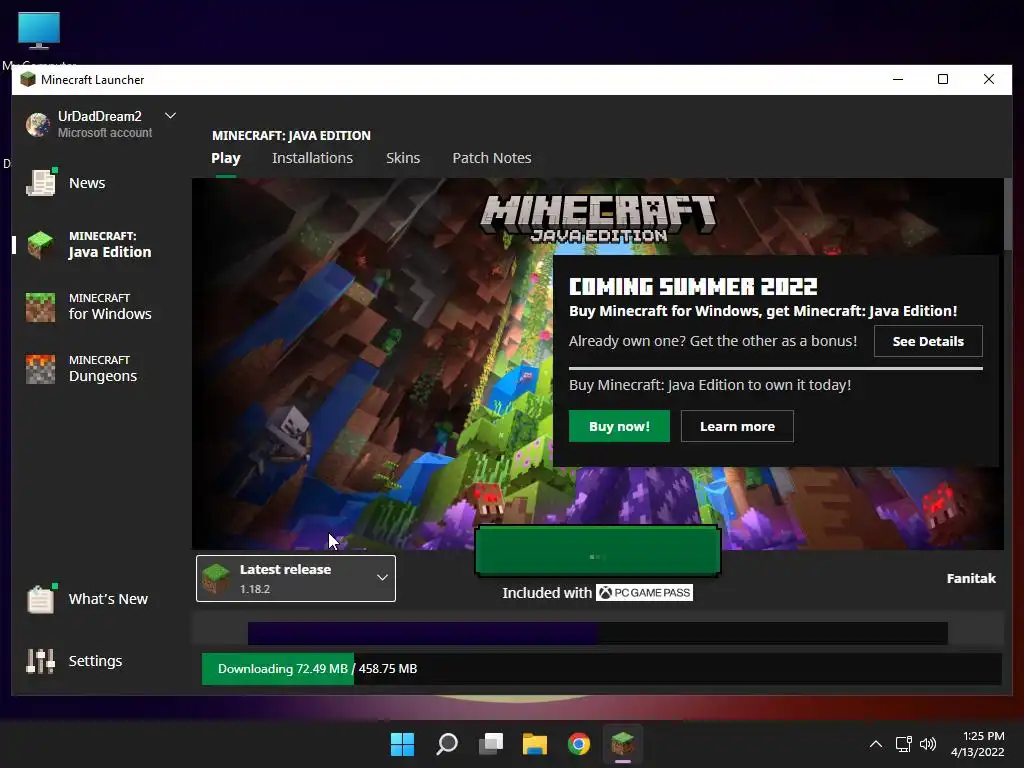Viewport: 1024px width, 768px height.
Task: Click Microsoft account label
Action: [104, 133]
